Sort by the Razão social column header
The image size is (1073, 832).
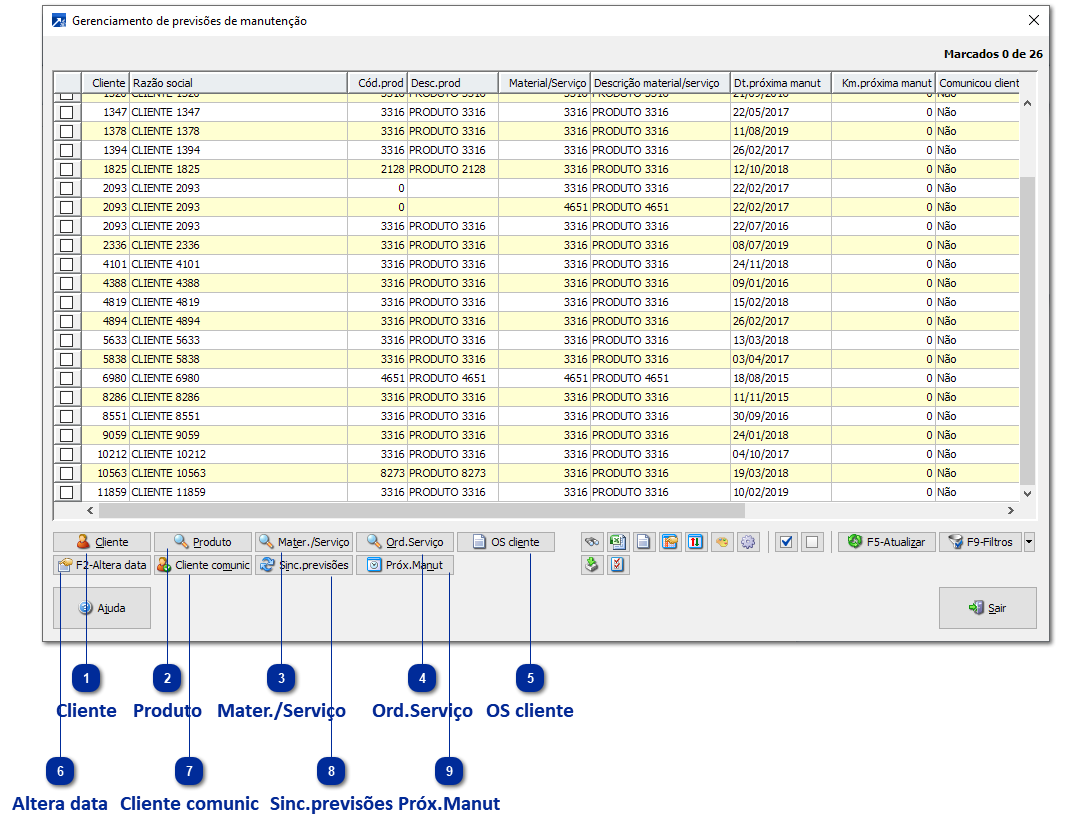click(238, 83)
